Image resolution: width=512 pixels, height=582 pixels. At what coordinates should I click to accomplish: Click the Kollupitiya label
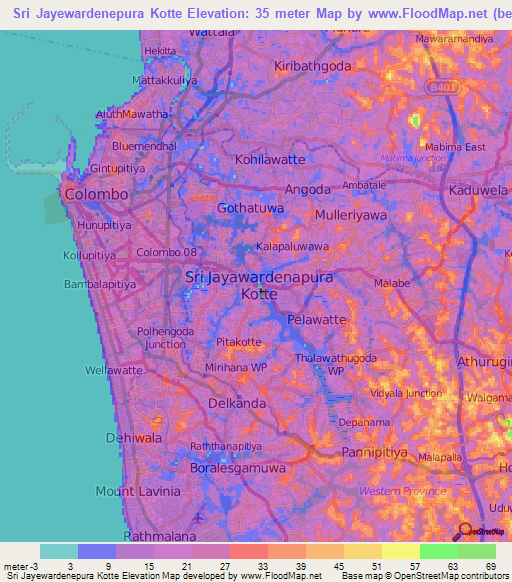[x=89, y=255]
